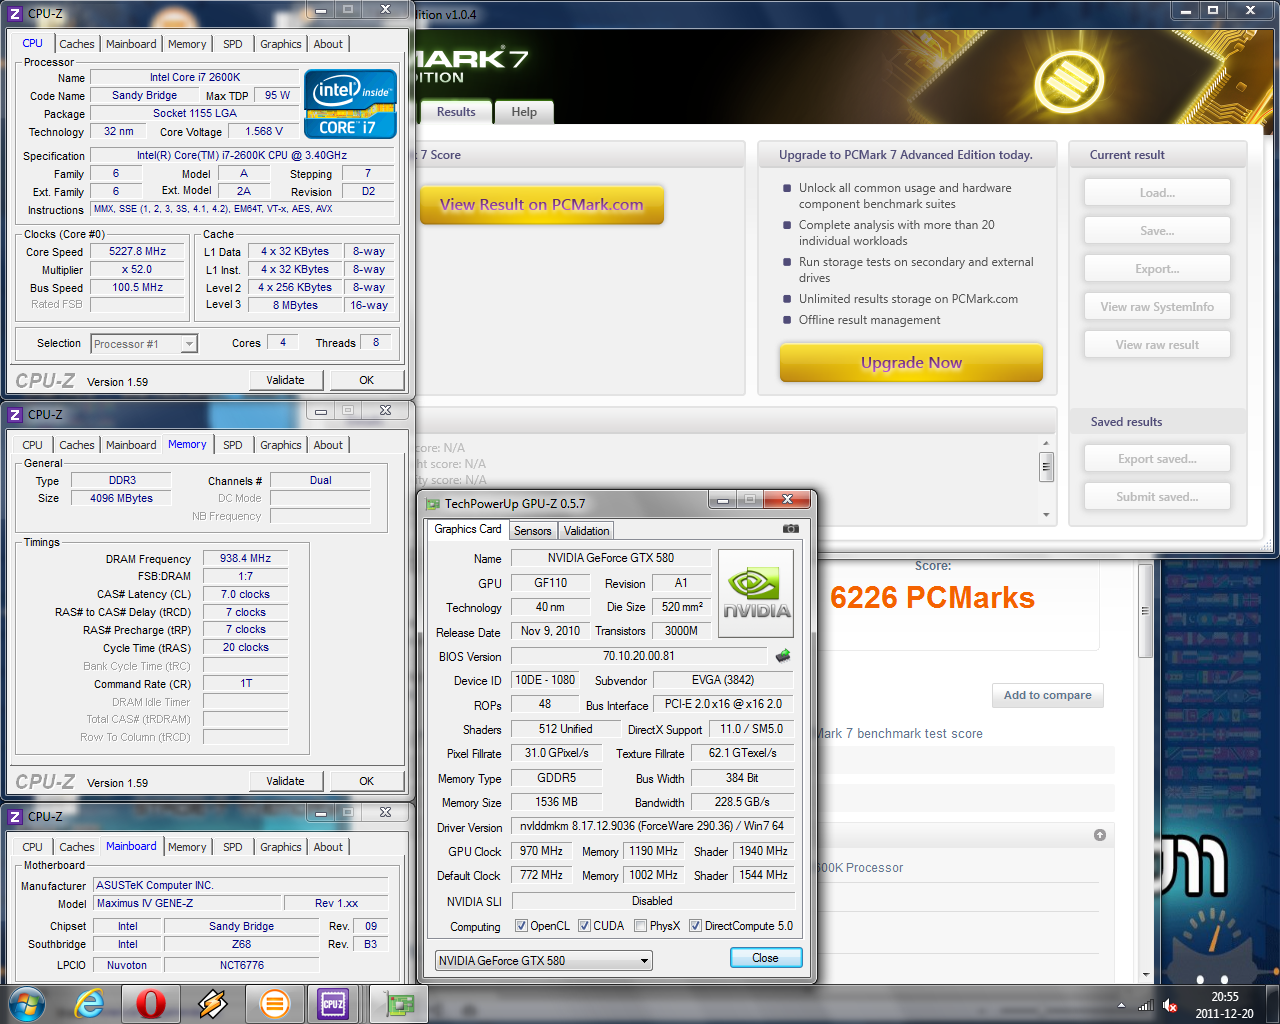This screenshot has width=1280, height=1024.
Task: Toggle the OpenCL checkbox in GPU-Z
Action: coord(521,926)
